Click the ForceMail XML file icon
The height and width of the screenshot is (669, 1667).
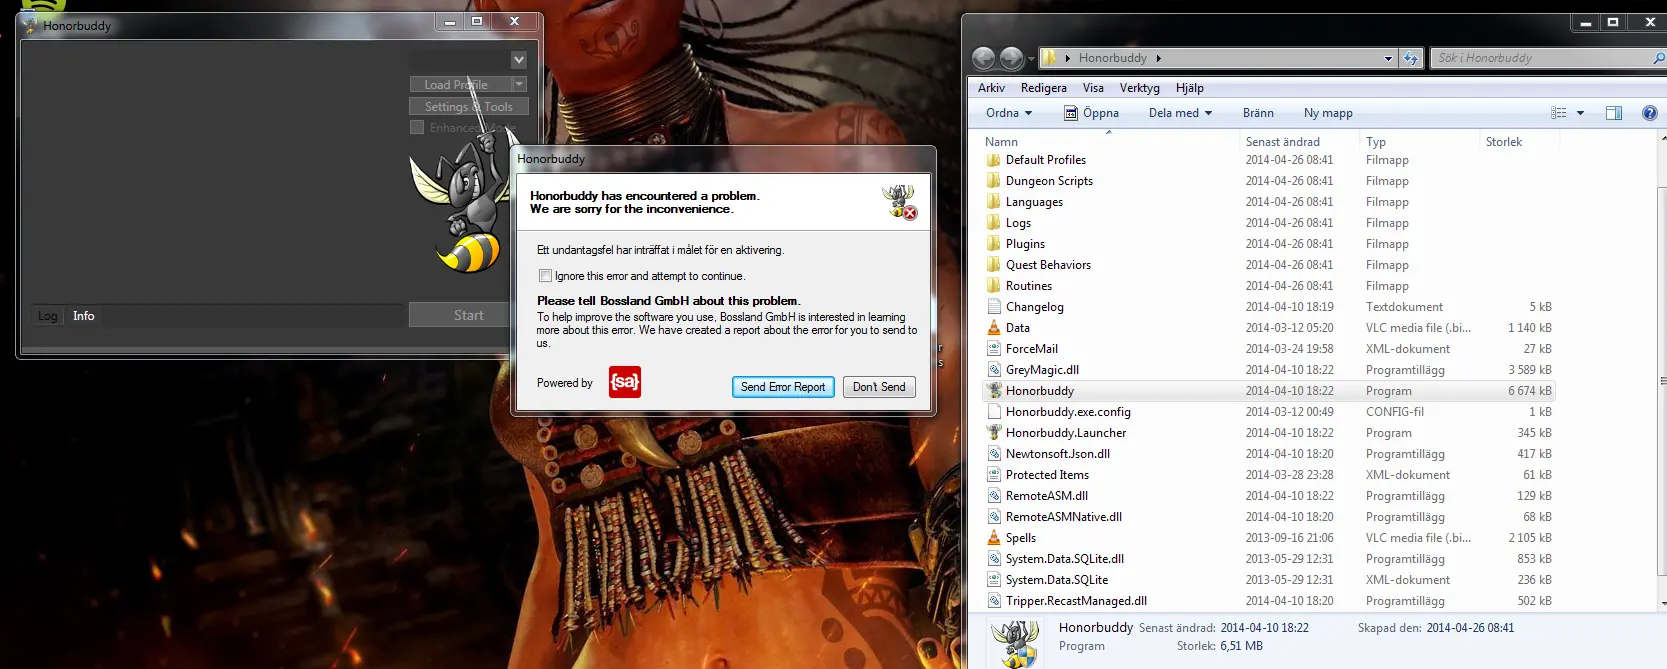[994, 349]
